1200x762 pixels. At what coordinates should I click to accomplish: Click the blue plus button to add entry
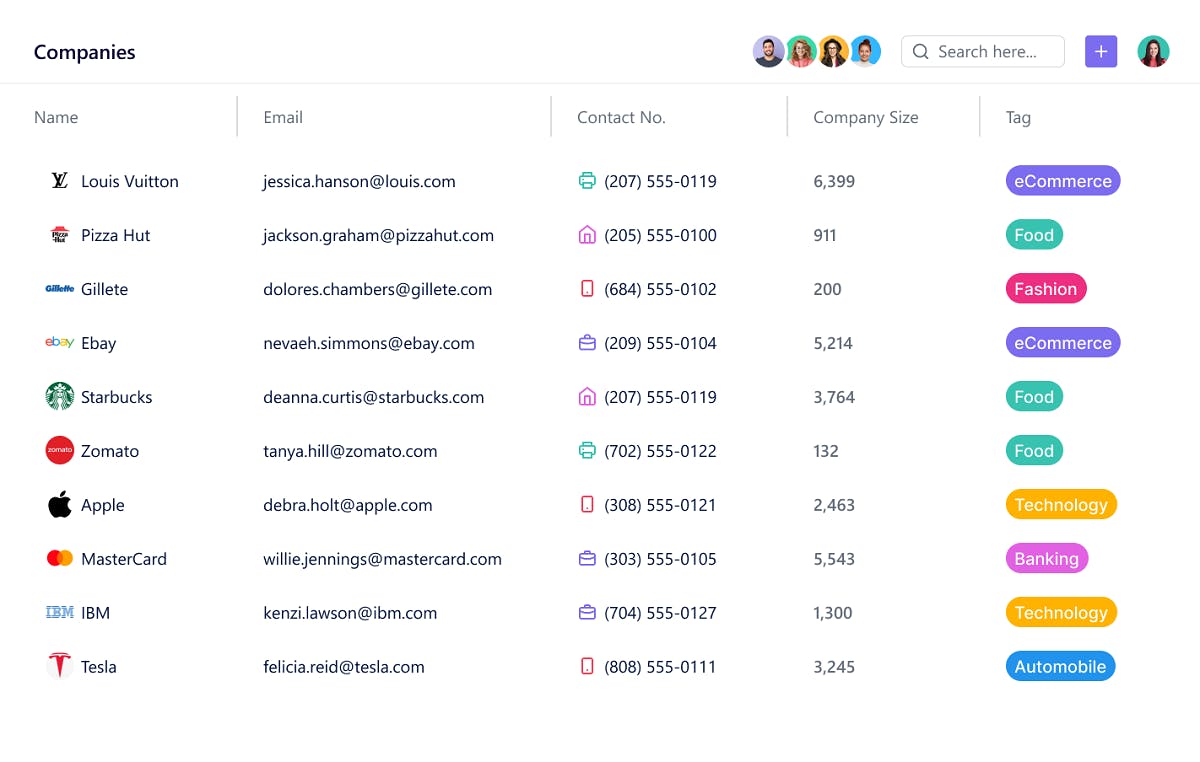point(1101,51)
